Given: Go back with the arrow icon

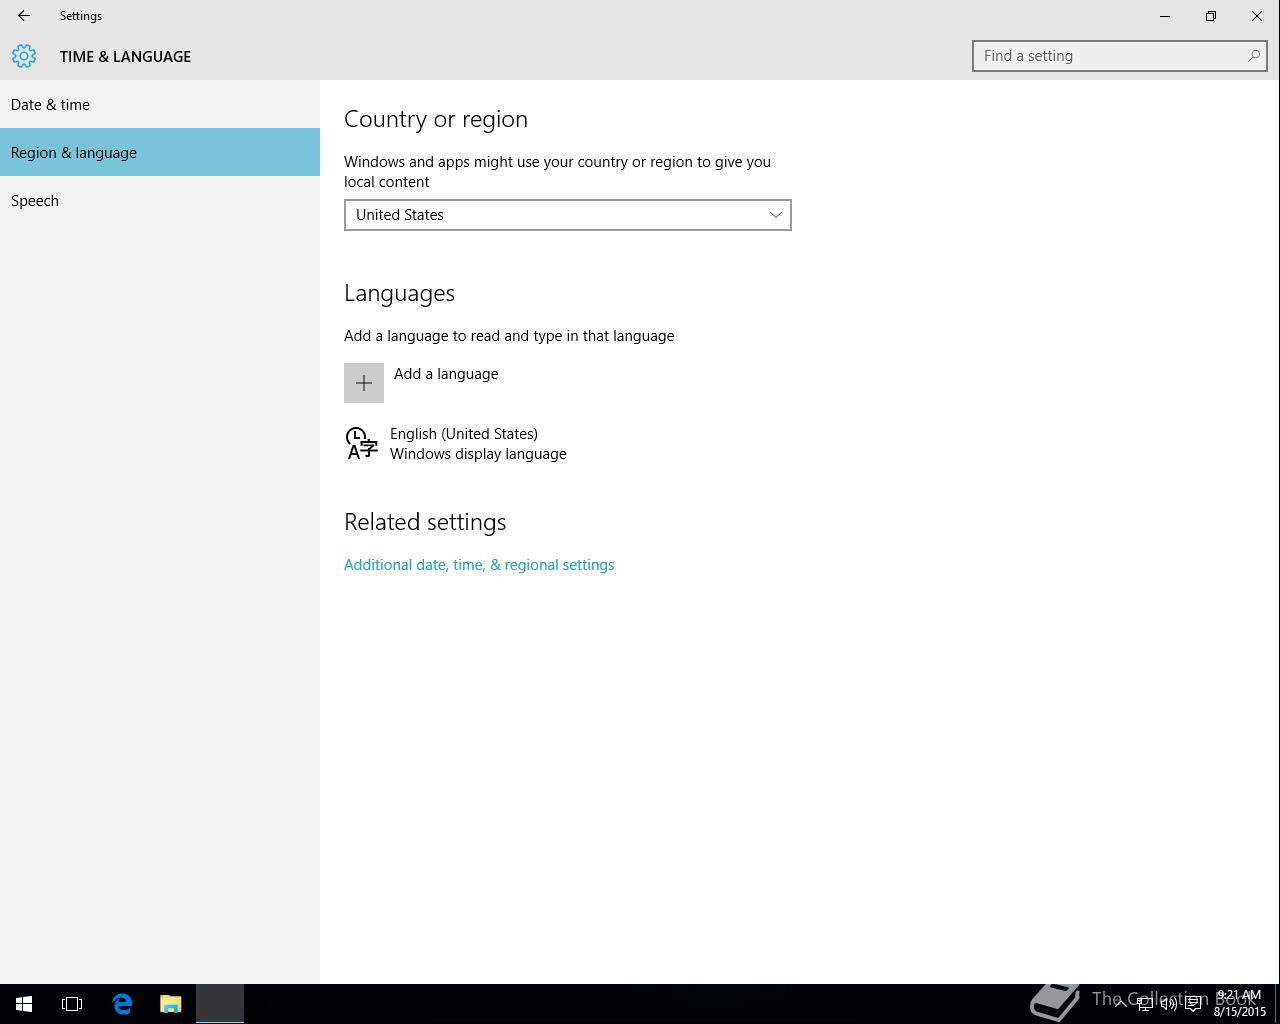Looking at the screenshot, I should point(24,16).
